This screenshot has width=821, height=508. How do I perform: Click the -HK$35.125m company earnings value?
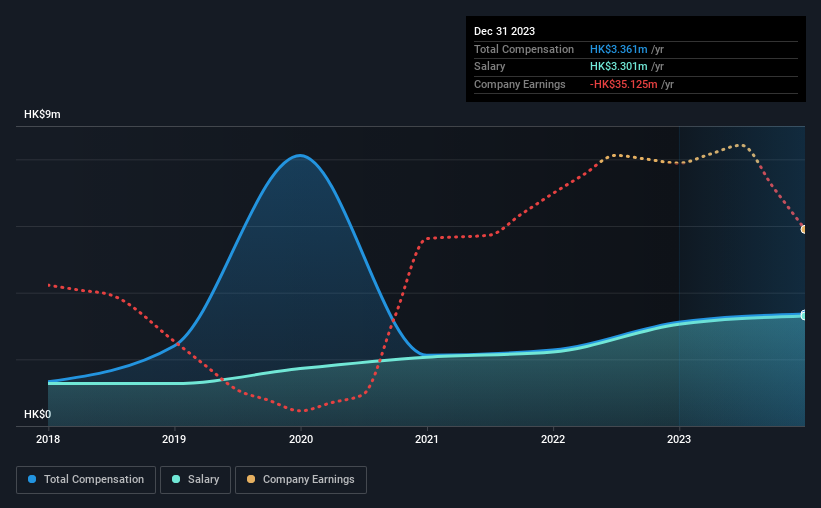(623, 84)
